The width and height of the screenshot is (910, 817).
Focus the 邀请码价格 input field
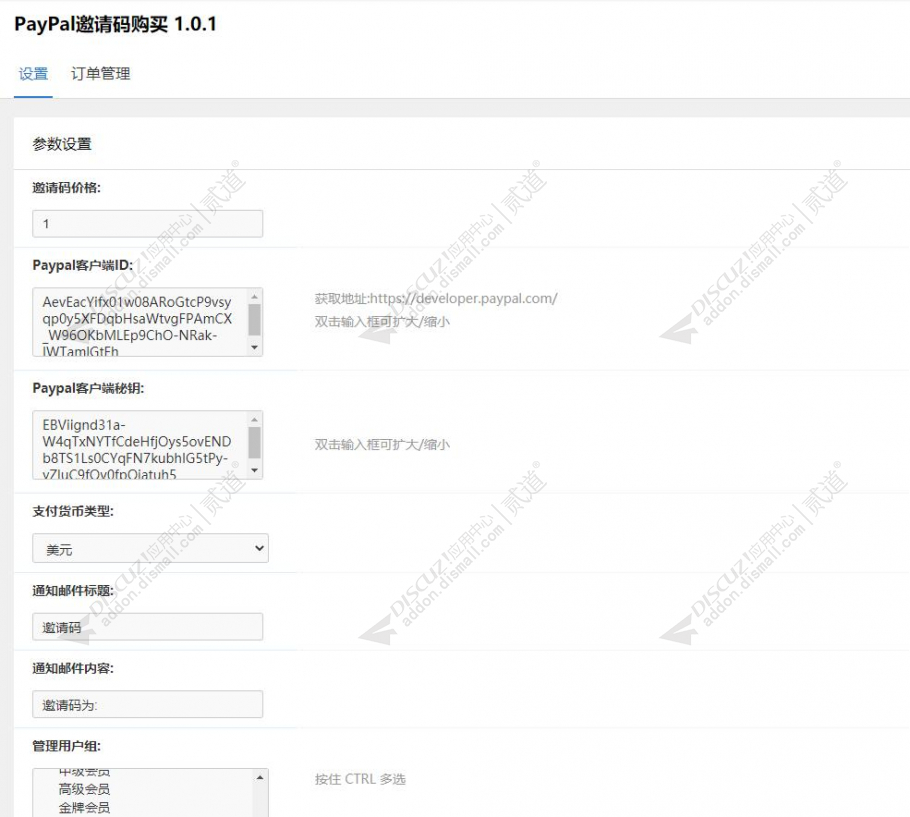click(147, 223)
